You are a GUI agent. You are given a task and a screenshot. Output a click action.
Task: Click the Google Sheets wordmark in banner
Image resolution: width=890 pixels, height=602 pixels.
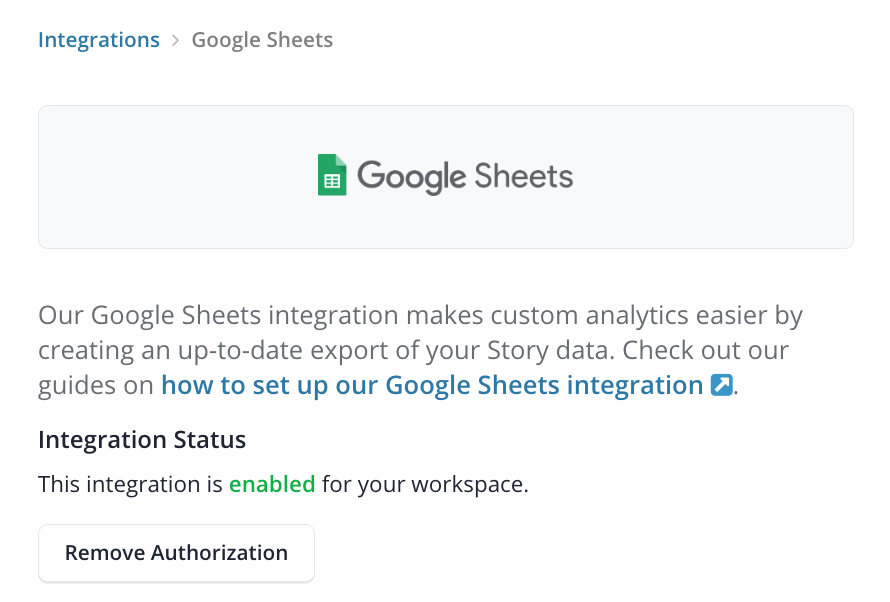[465, 176]
